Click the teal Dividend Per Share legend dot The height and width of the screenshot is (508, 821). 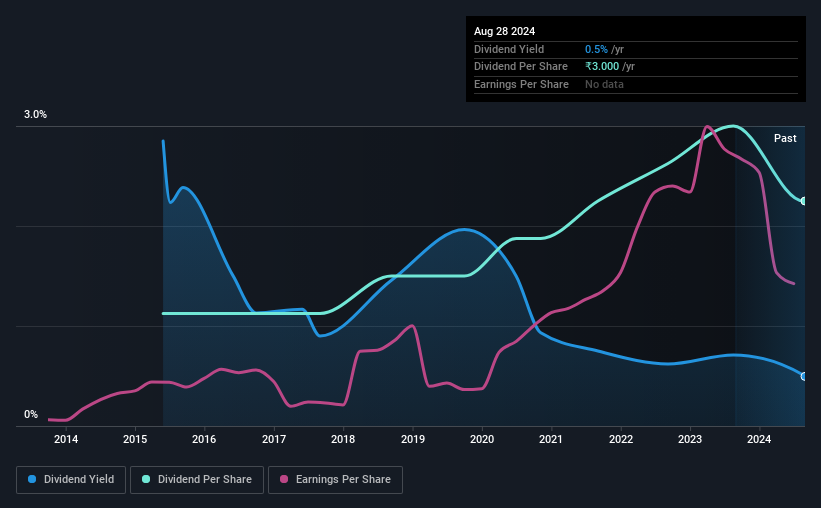click(x=146, y=479)
